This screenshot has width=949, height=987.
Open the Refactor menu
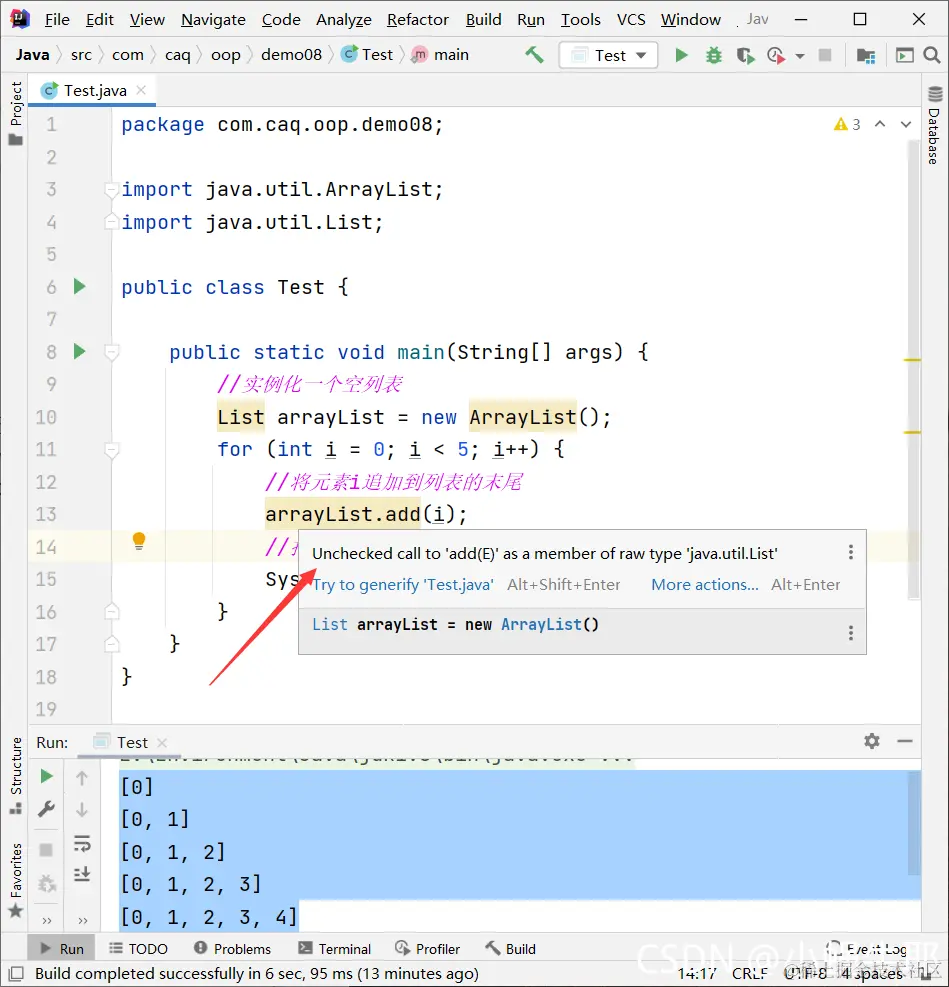417,20
